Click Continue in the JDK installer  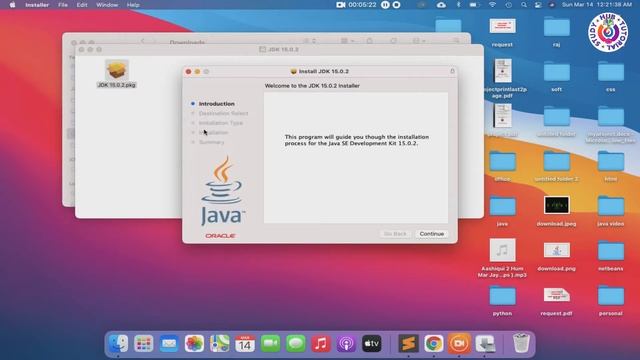pyautogui.click(x=431, y=234)
